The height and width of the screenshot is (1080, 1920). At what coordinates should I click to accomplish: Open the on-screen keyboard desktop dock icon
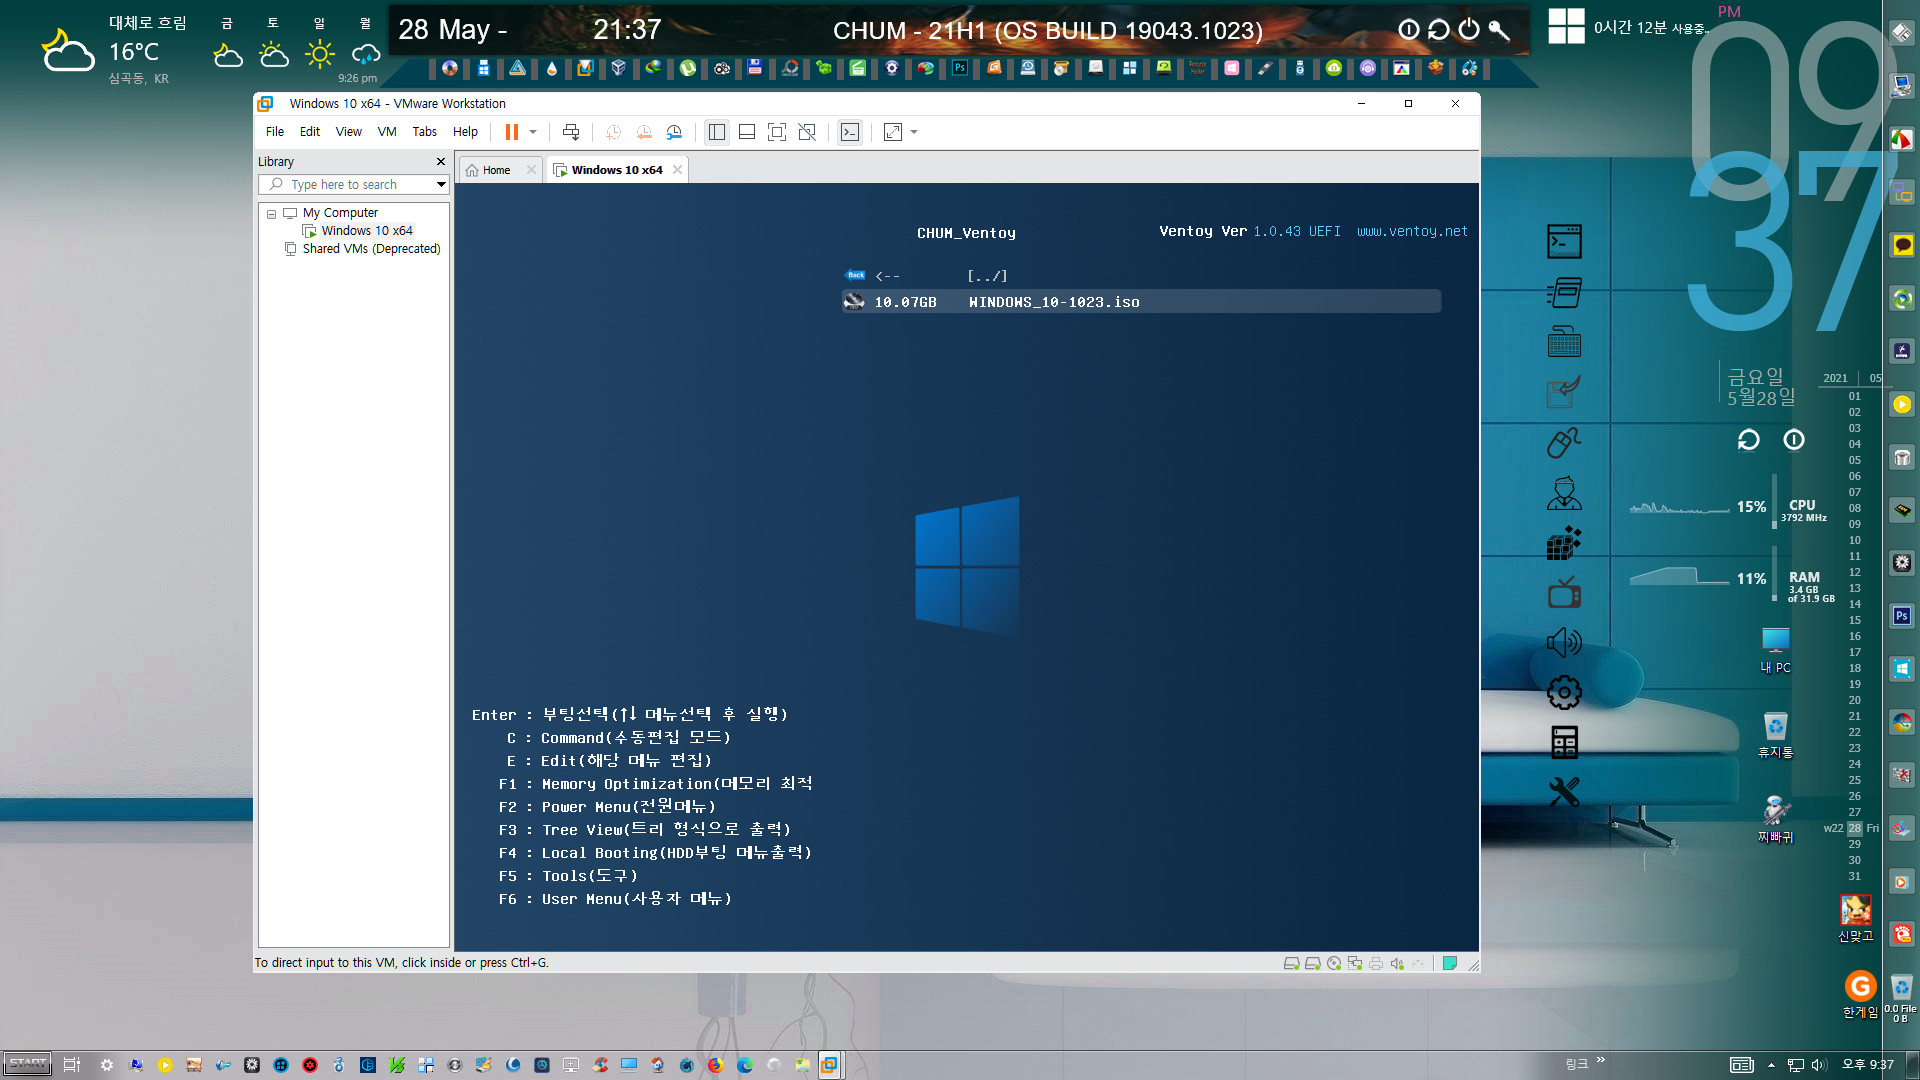click(x=1564, y=343)
